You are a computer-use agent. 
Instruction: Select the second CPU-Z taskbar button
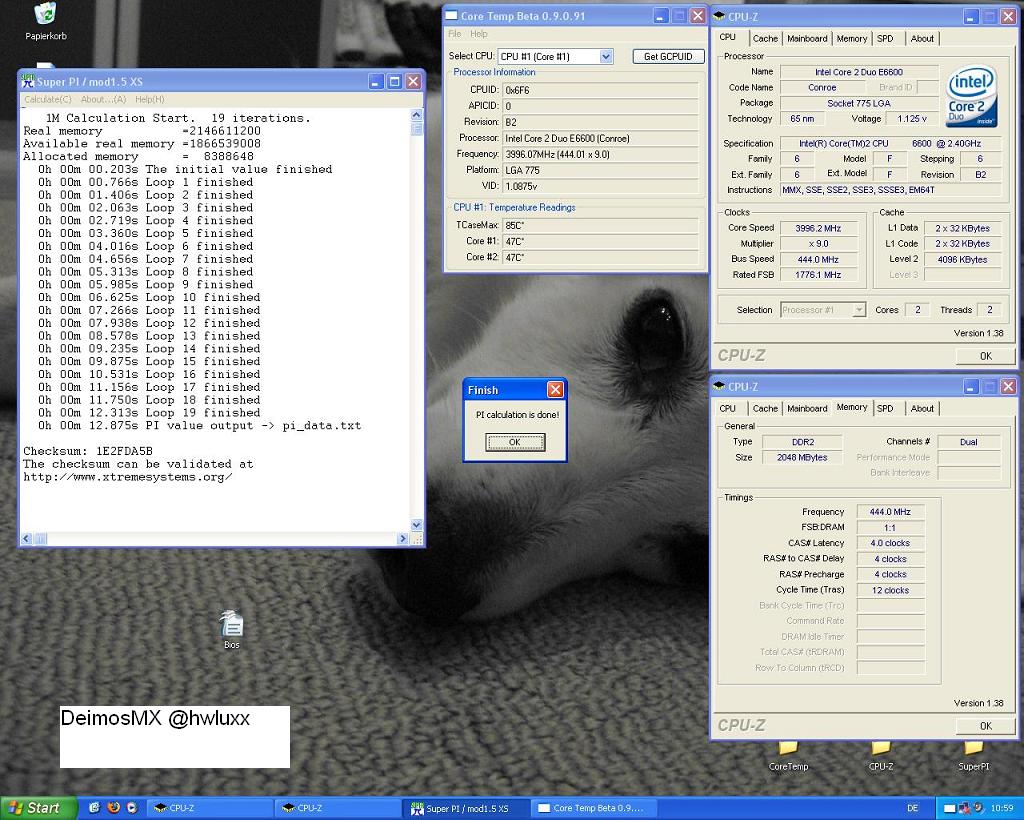338,808
